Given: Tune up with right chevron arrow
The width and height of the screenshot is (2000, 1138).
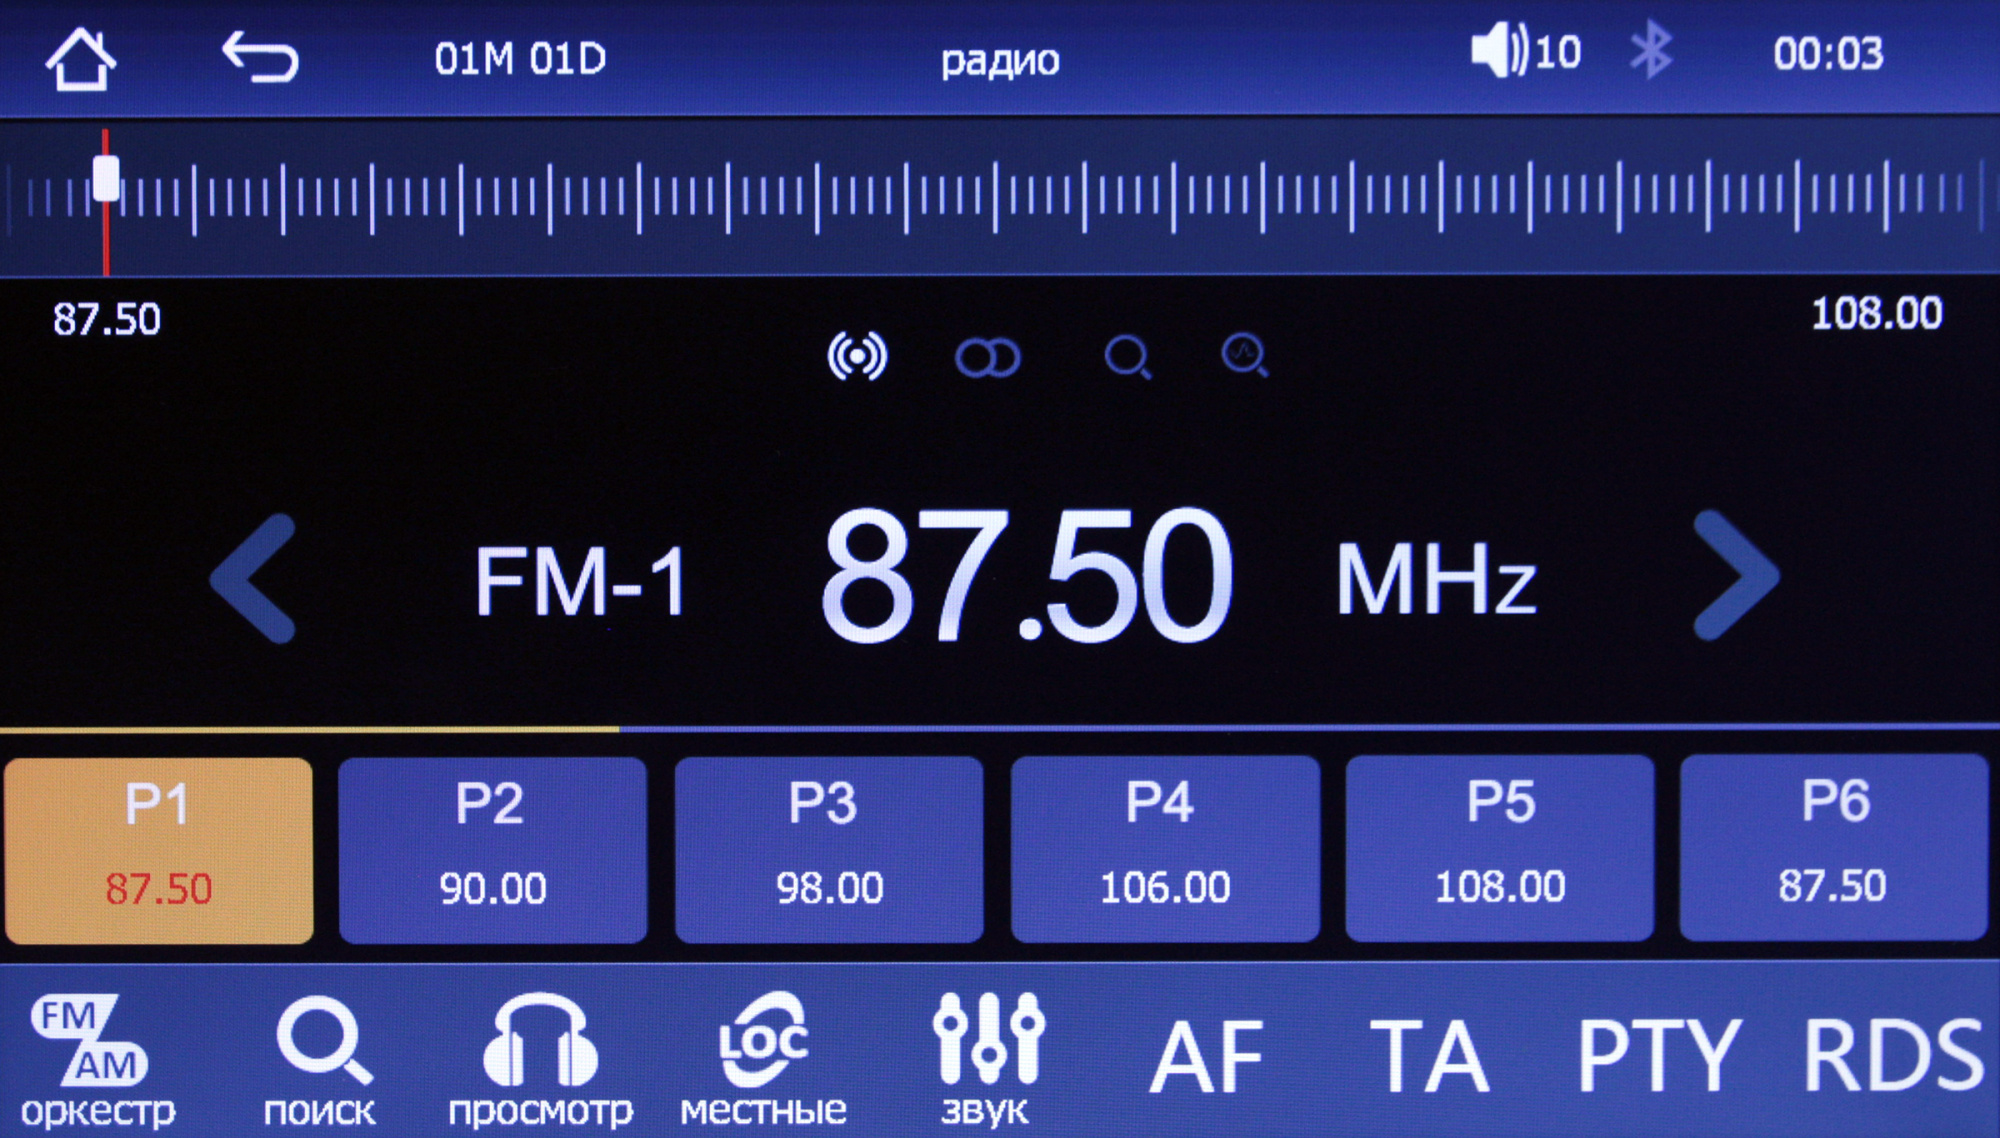Looking at the screenshot, I should (1737, 575).
